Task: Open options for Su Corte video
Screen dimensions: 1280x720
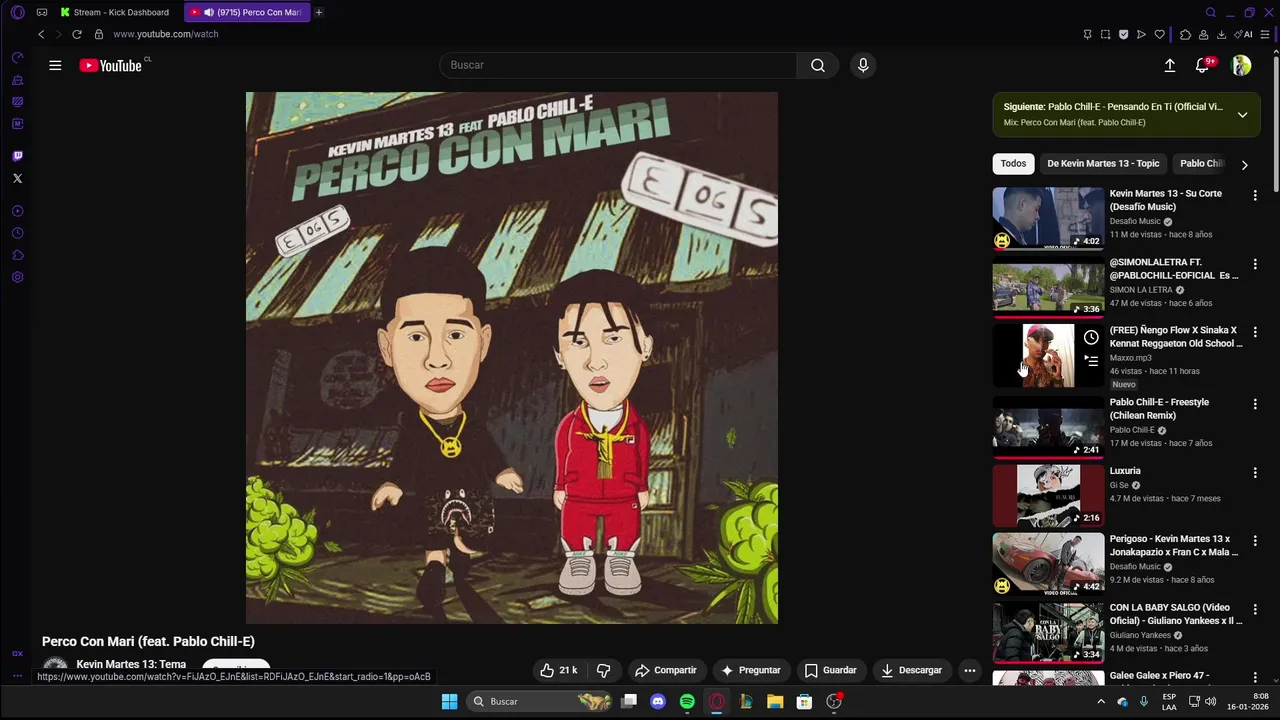Action: click(1255, 195)
